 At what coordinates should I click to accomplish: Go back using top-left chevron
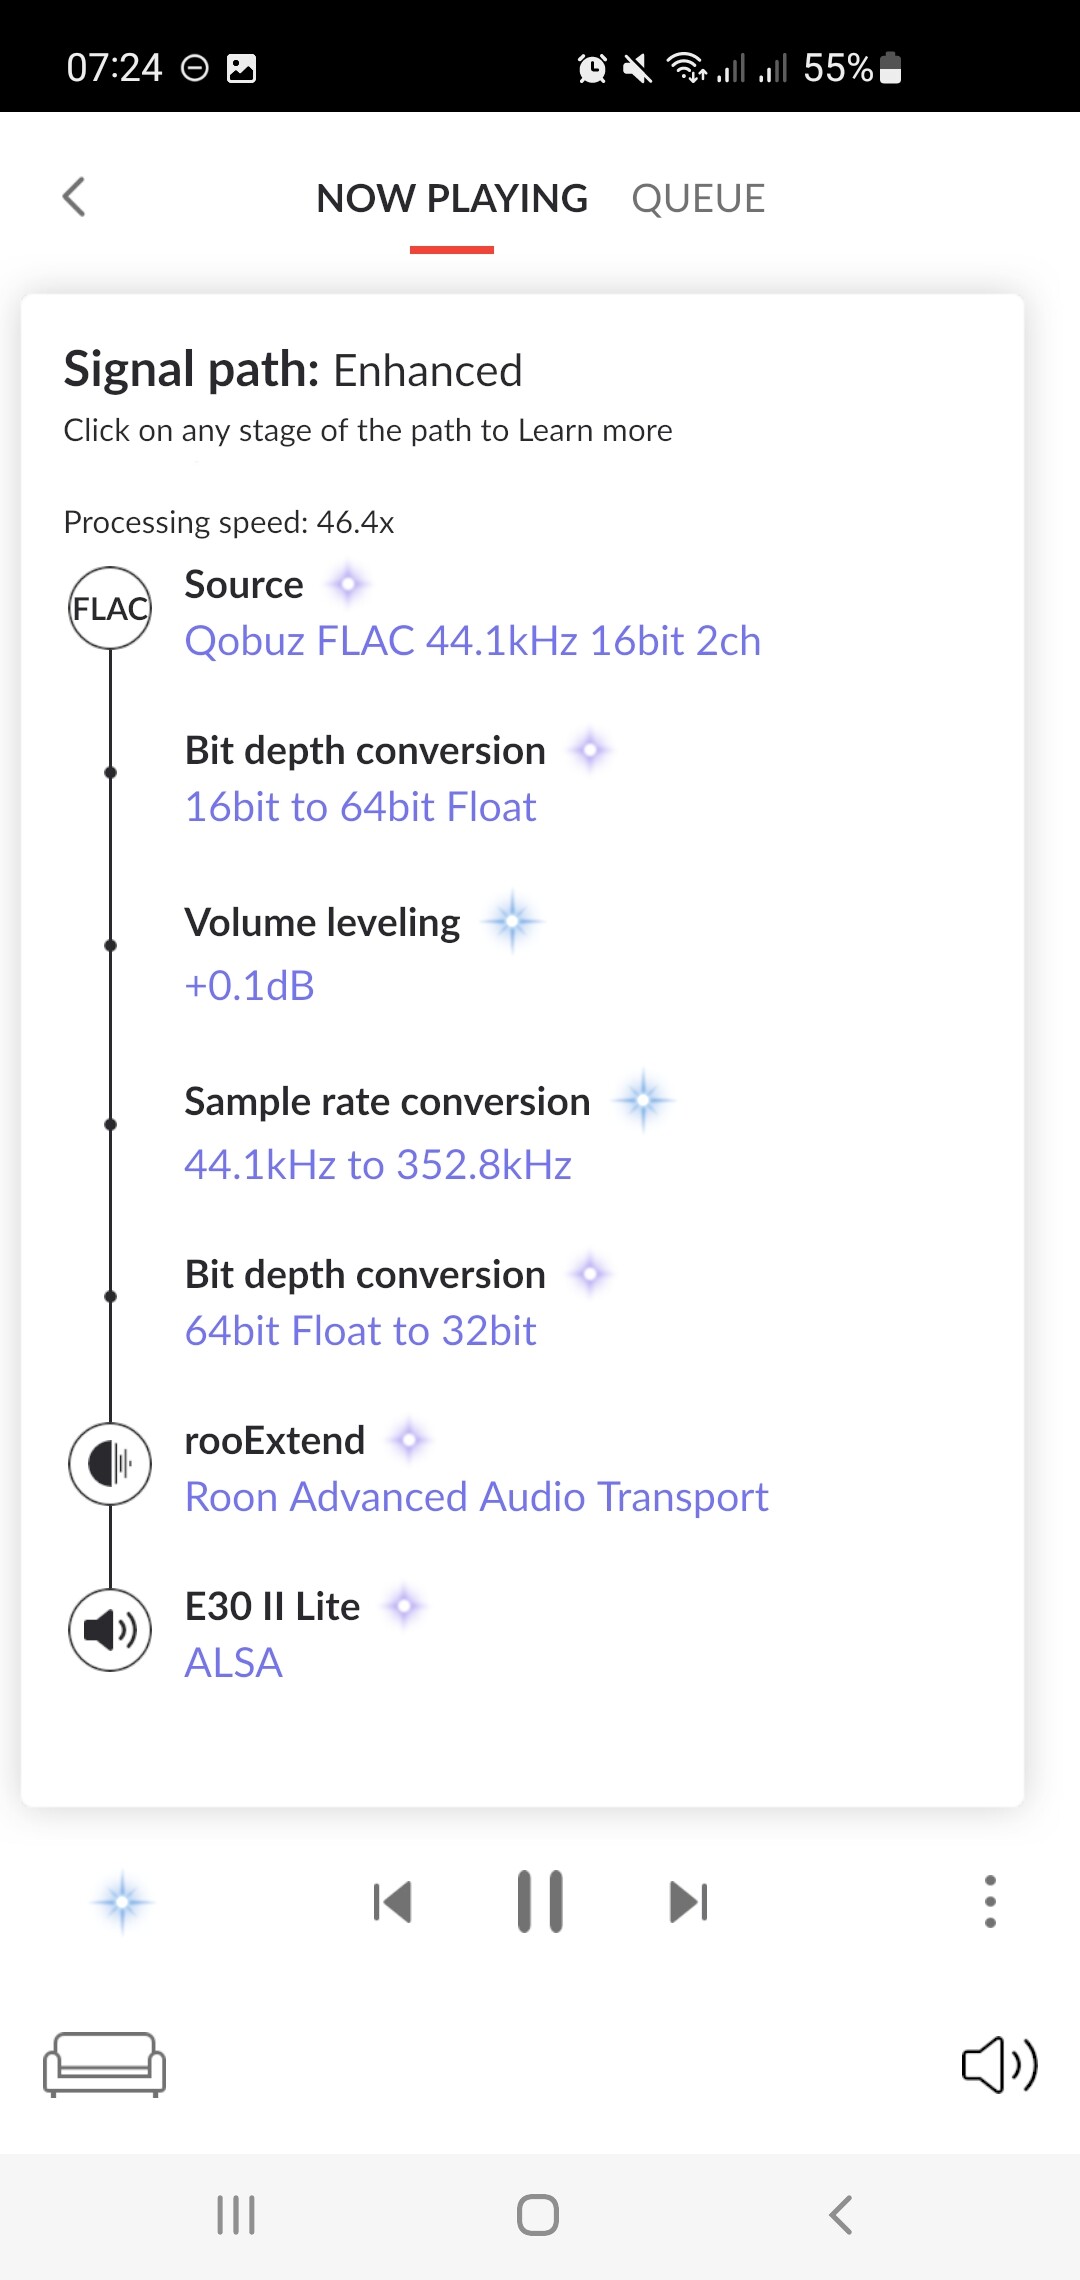pyautogui.click(x=74, y=197)
